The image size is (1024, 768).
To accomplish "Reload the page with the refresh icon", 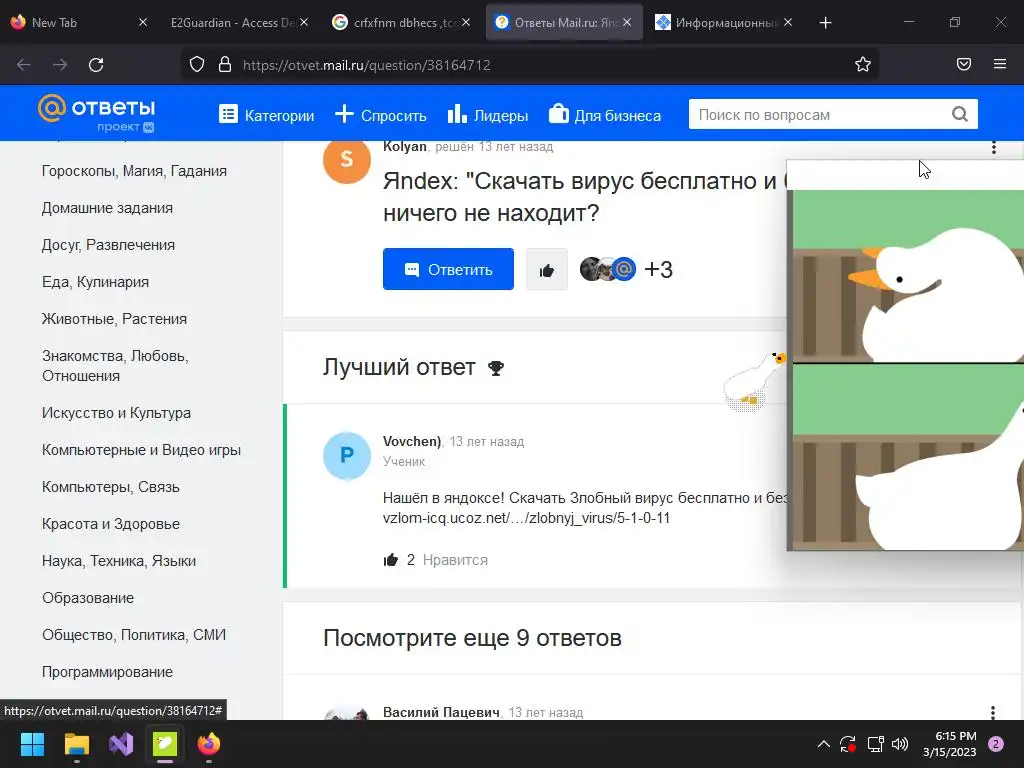I will pos(96,65).
